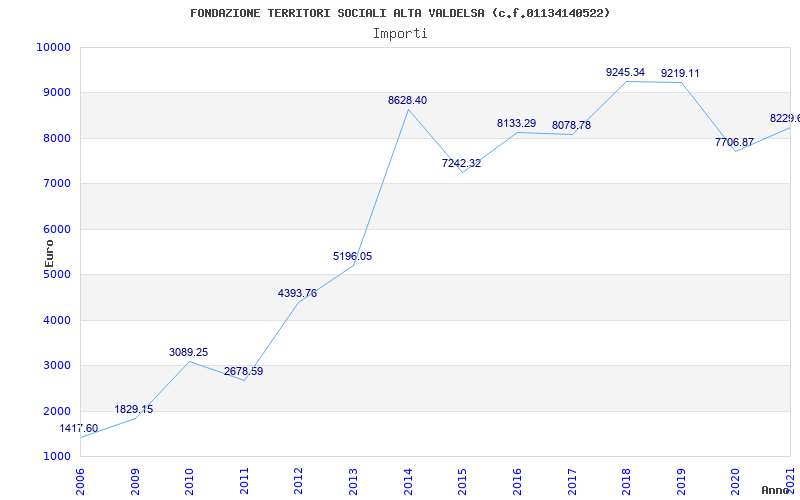This screenshot has height=500, width=800.
Task: Click the 3000 y-axis tick label
Action: [56, 366]
